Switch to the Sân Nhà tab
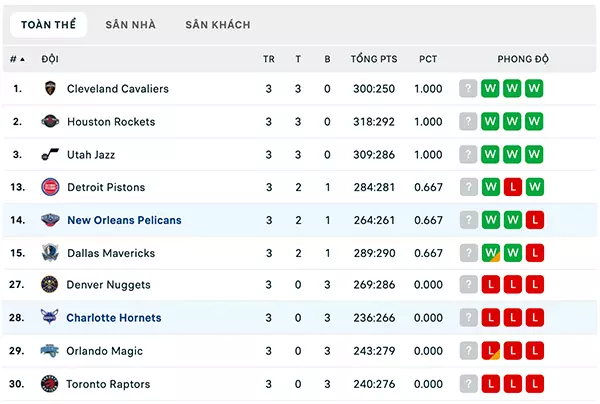Screen dimensions: 600x404 pyautogui.click(x=130, y=25)
